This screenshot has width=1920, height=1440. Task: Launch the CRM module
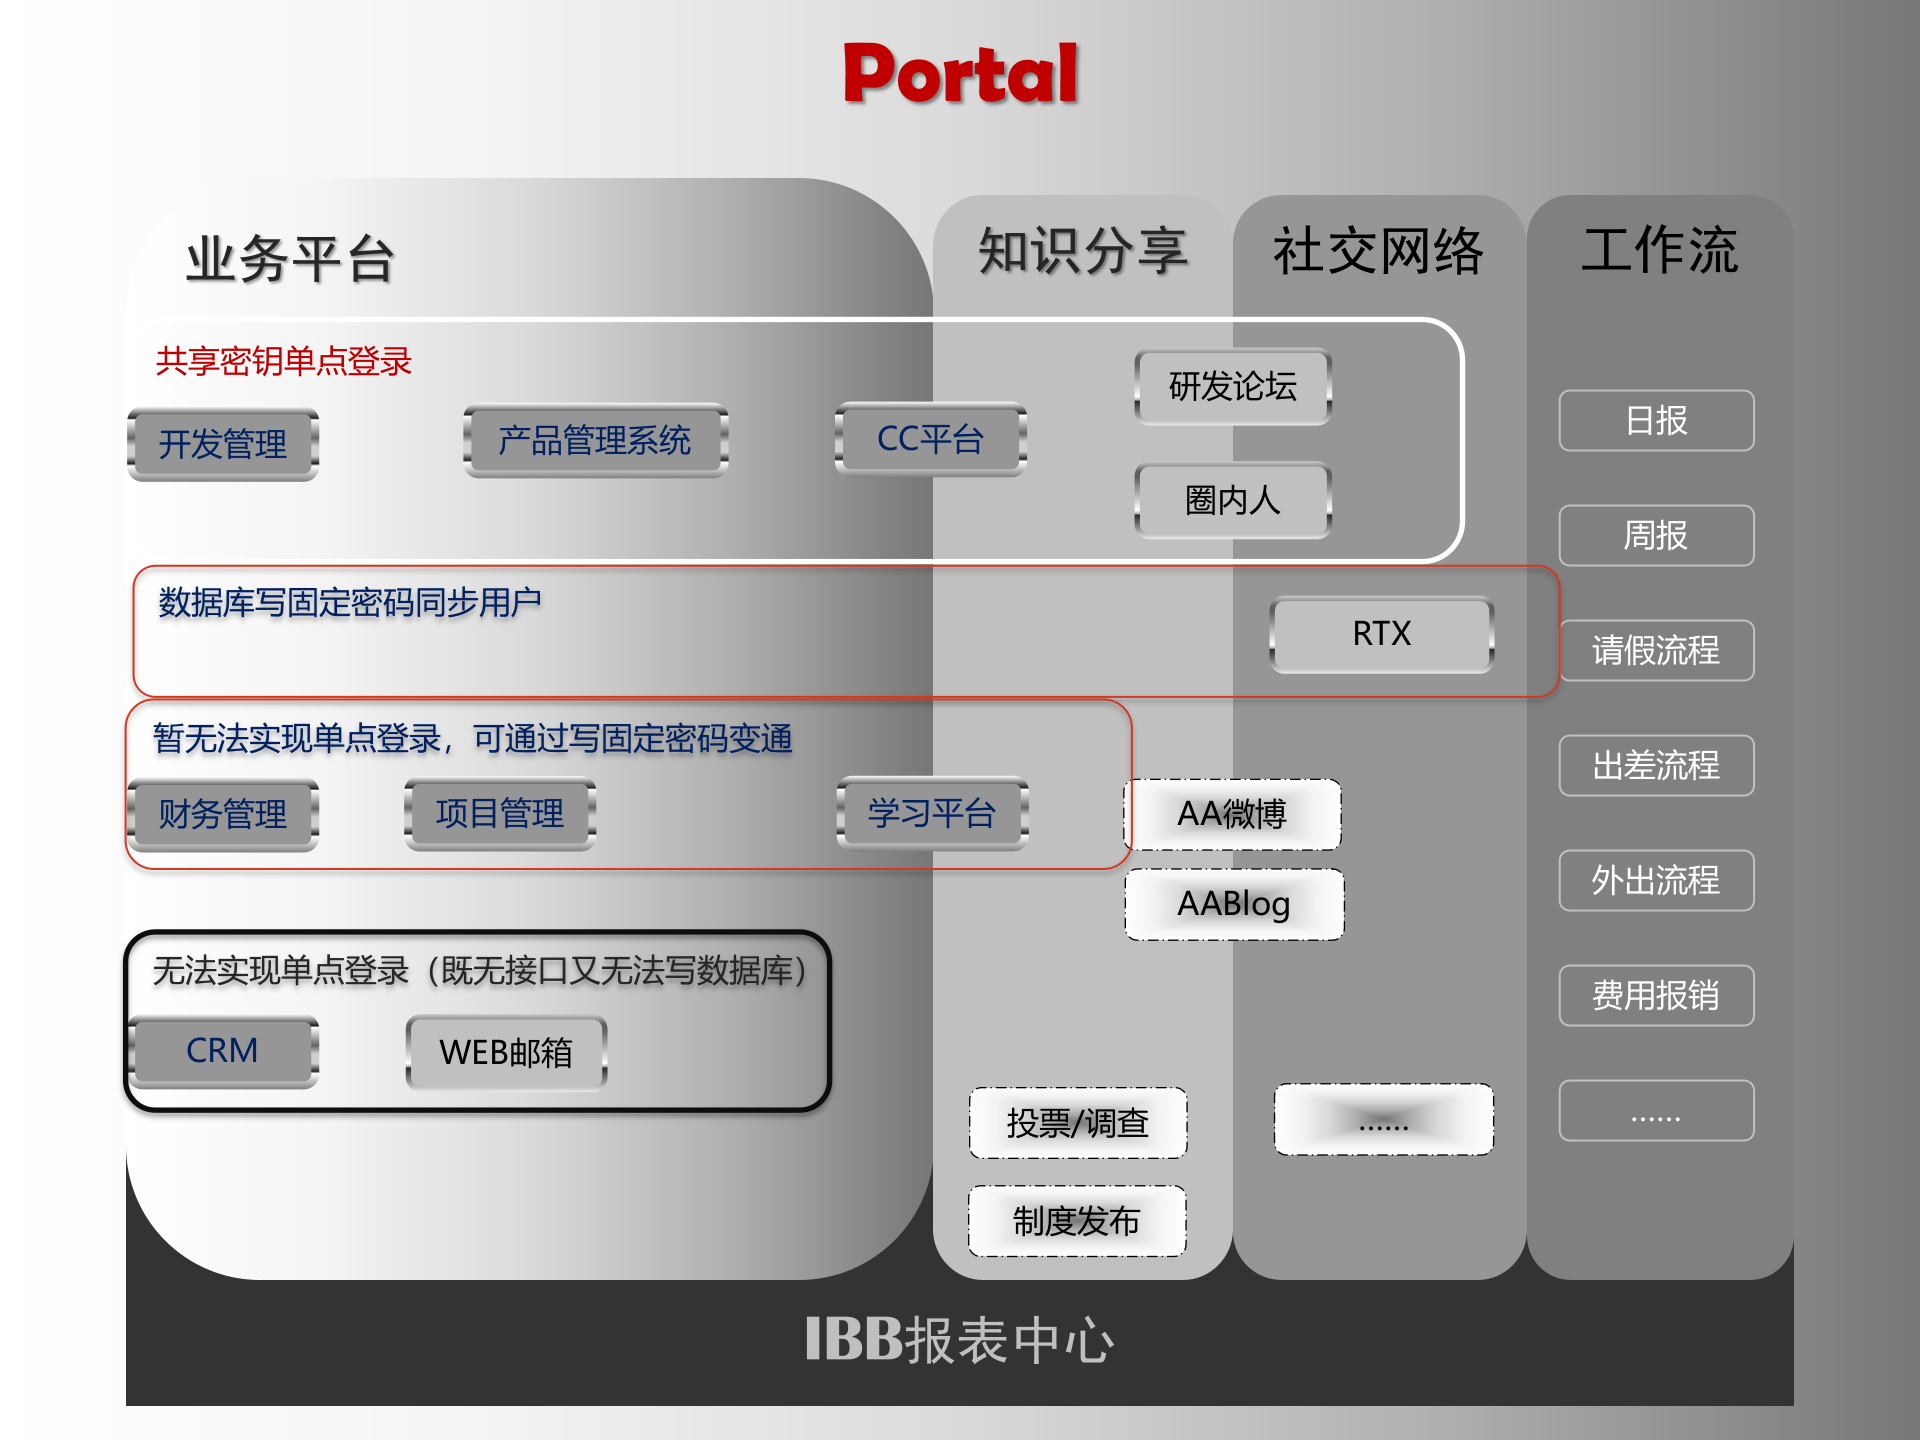(222, 1051)
